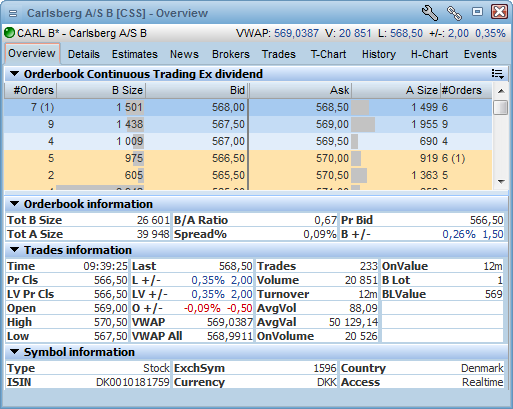Switch to the History tab

379,54
